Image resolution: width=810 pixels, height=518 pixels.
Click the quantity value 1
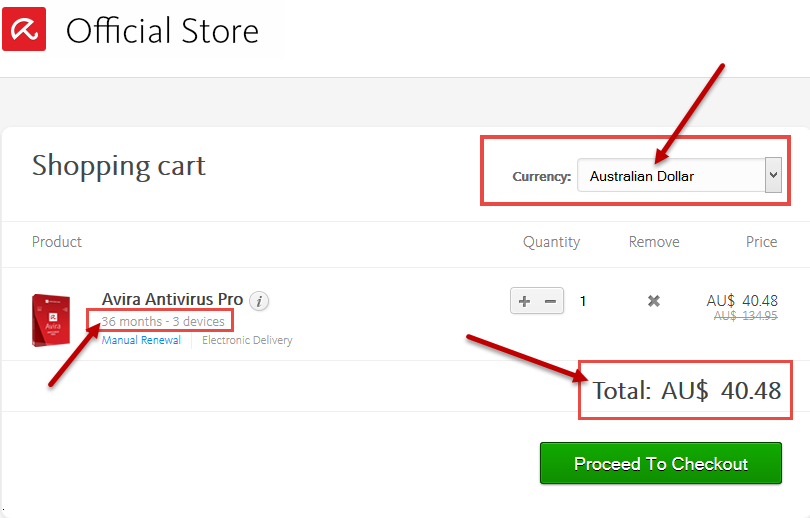[x=583, y=301]
